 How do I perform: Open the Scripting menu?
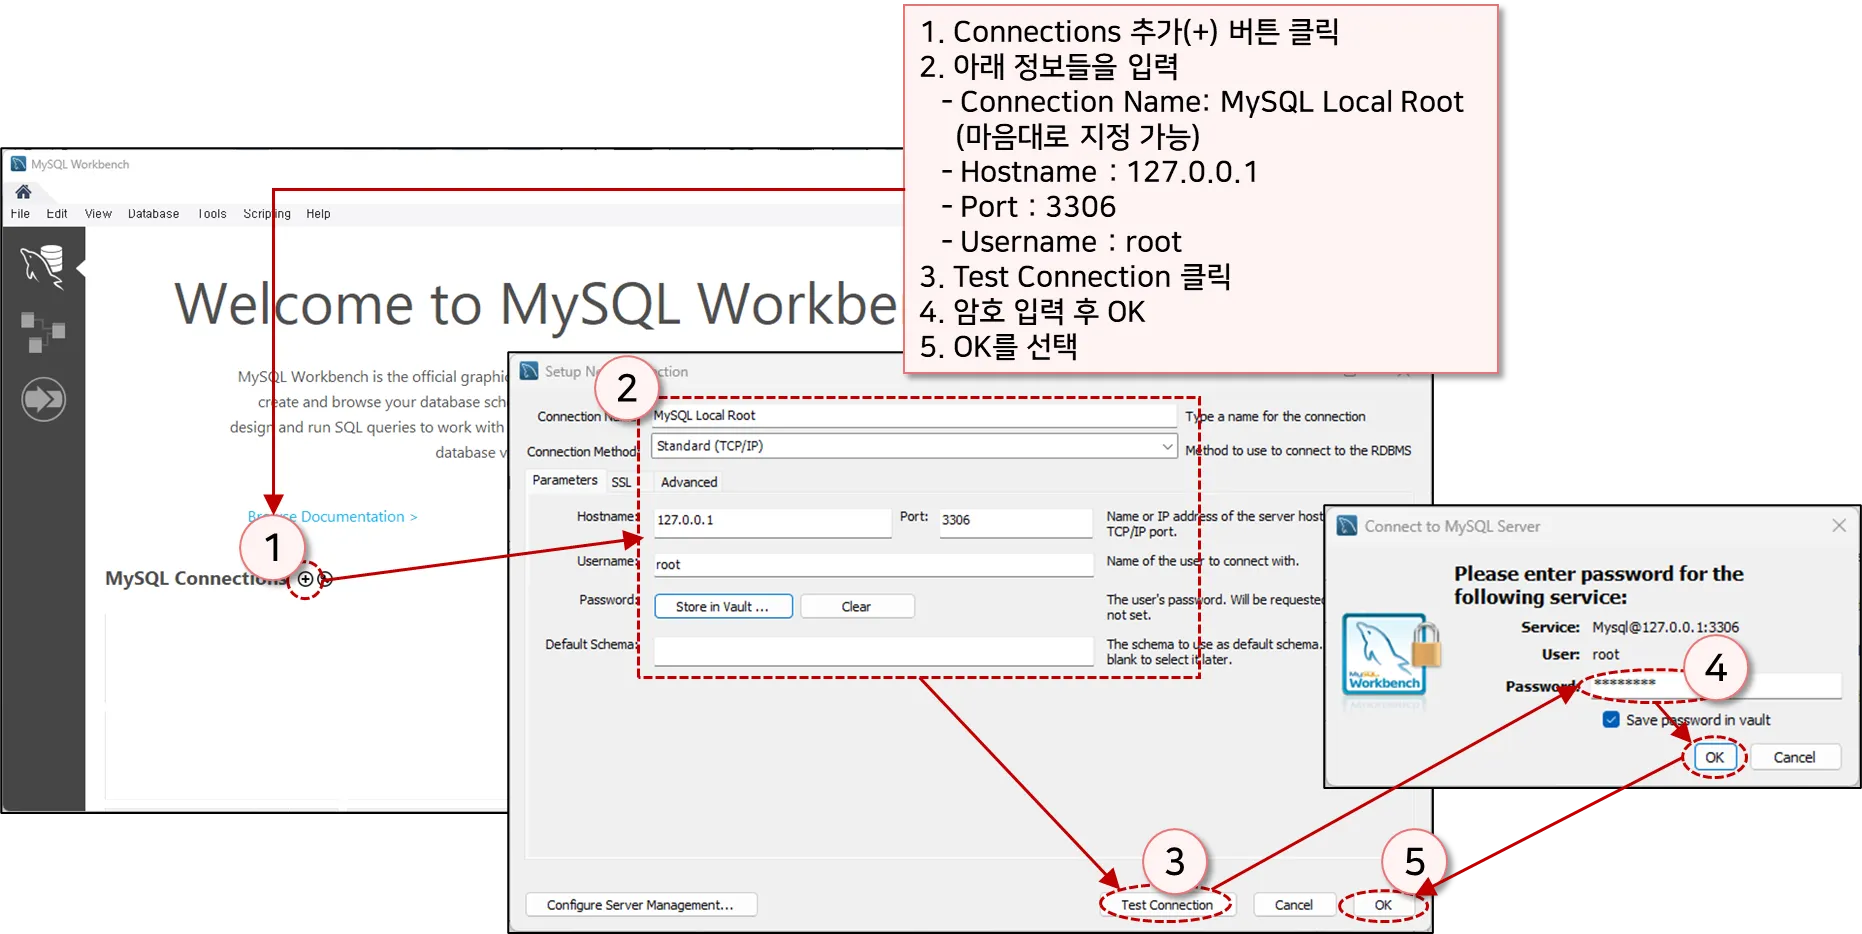267,214
